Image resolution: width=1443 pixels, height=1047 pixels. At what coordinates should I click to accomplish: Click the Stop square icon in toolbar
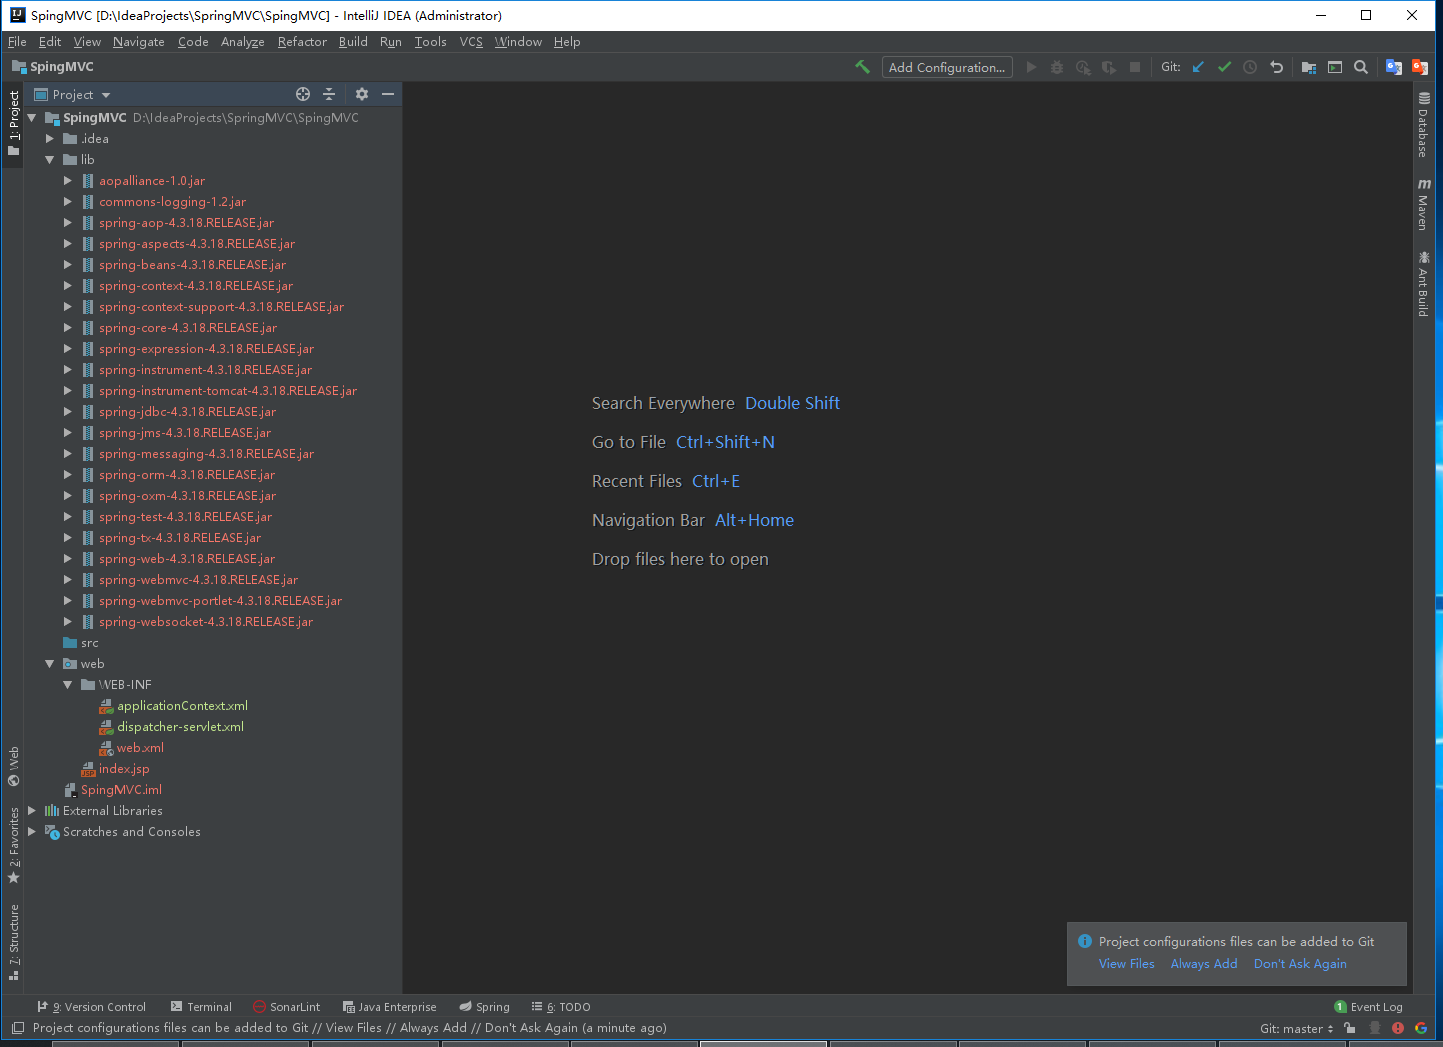point(1135,67)
